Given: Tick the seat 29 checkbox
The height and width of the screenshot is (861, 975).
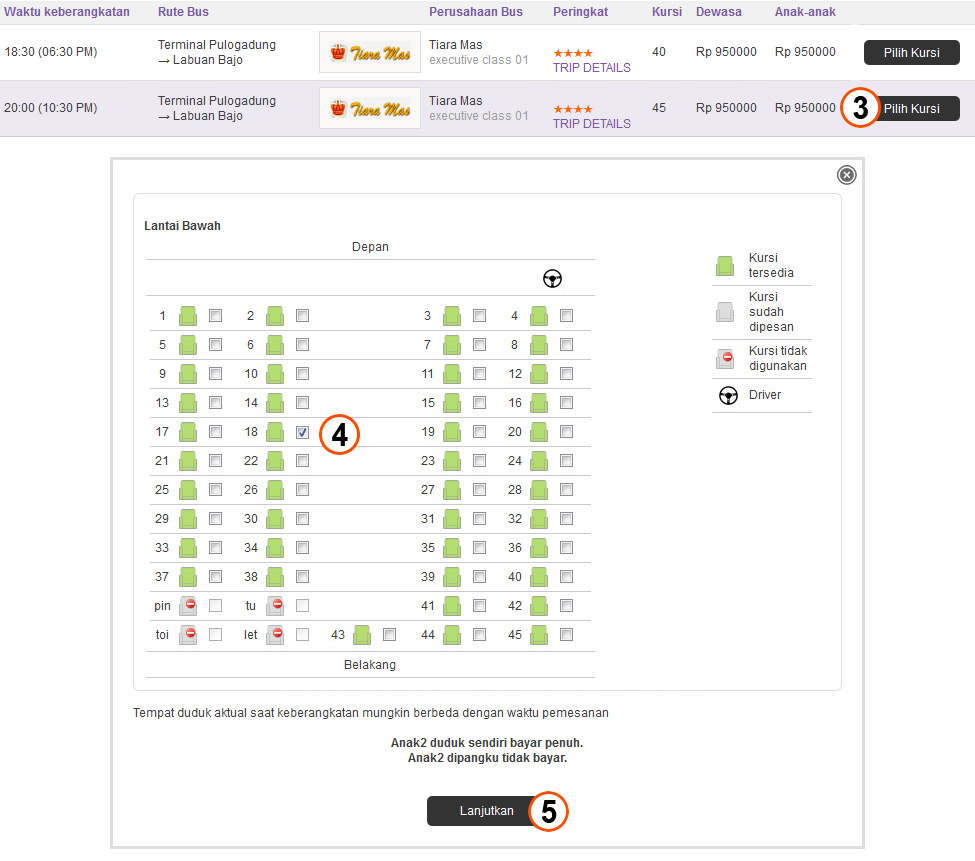Looking at the screenshot, I should (x=215, y=519).
